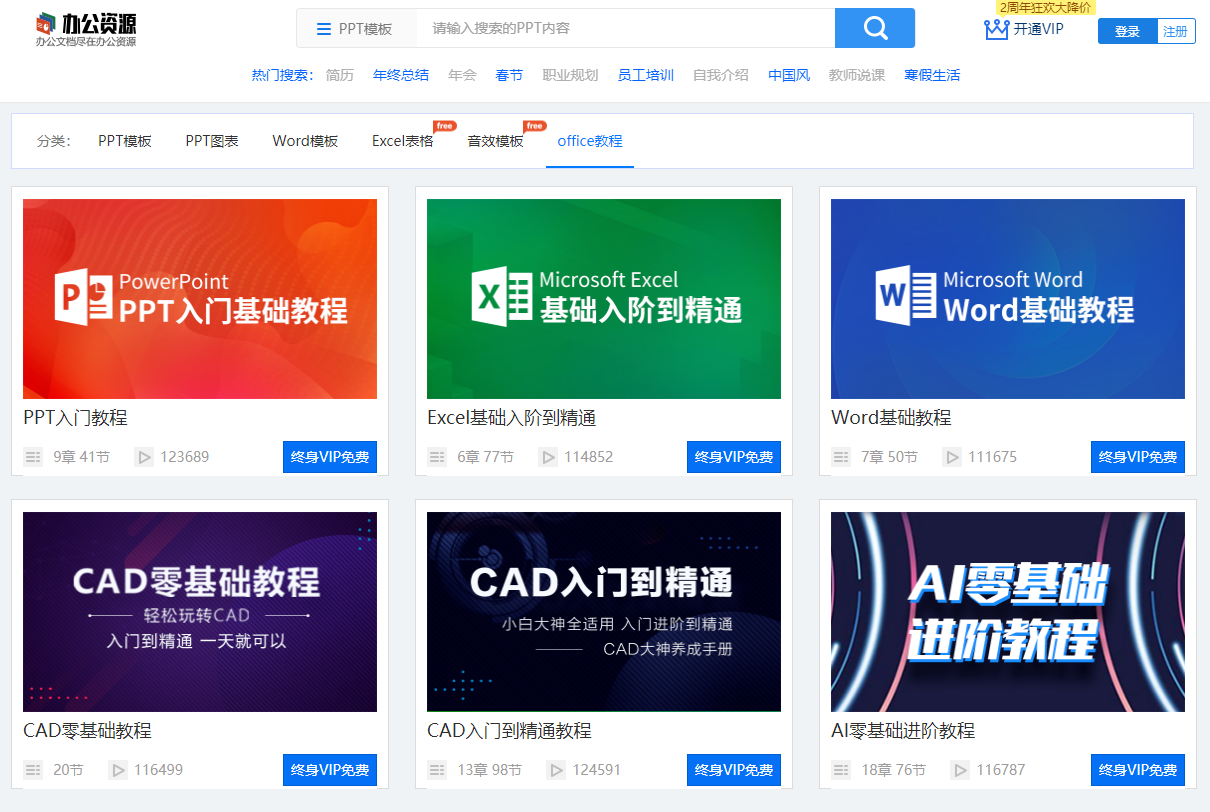Open the PPT模板 search category dropdown
This screenshot has height=812, width=1210.
click(x=356, y=29)
